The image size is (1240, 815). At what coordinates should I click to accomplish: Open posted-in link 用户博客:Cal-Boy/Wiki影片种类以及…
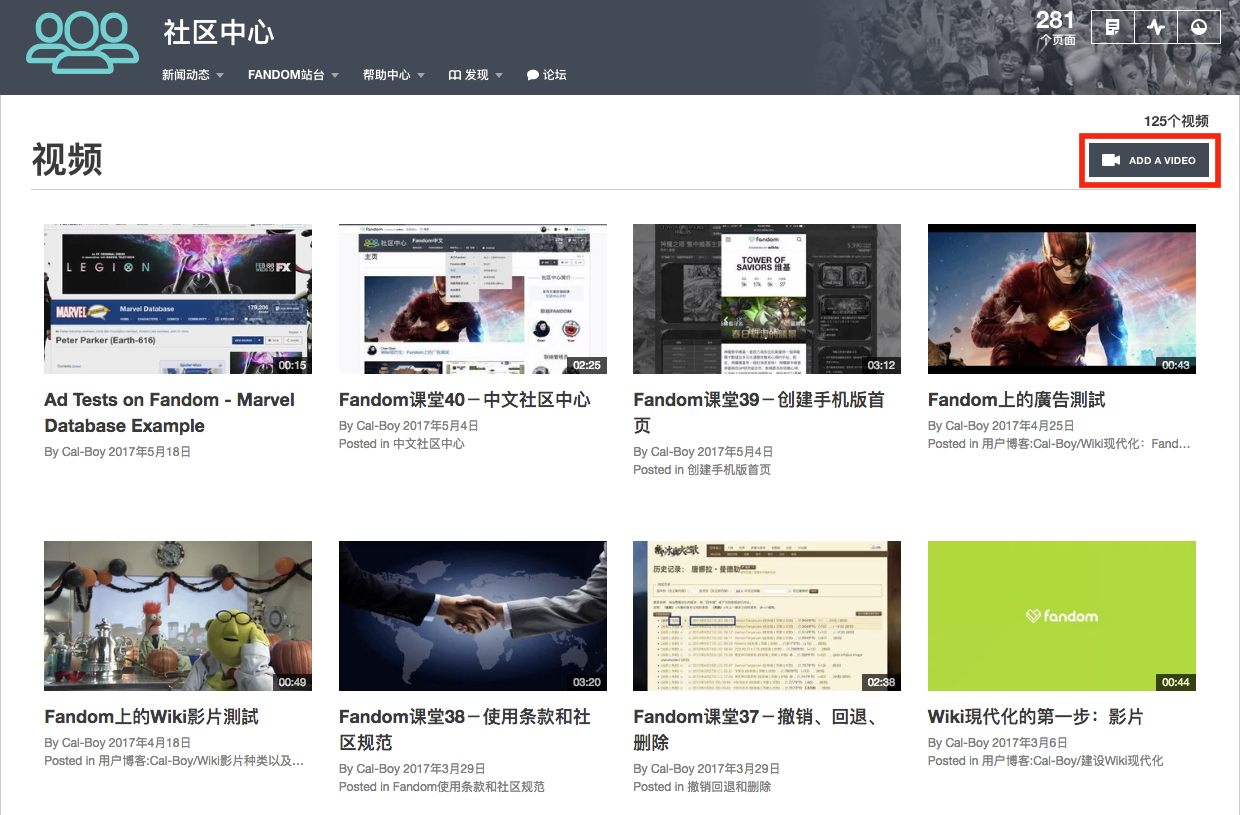coord(201,761)
